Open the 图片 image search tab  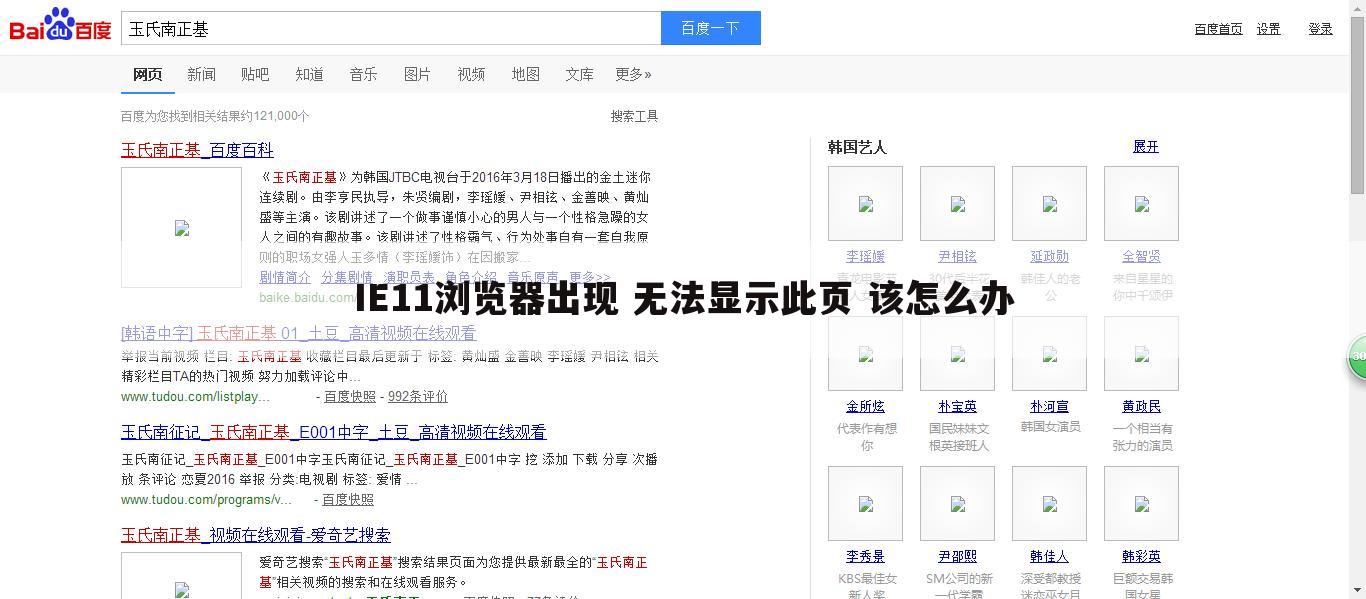coord(417,74)
